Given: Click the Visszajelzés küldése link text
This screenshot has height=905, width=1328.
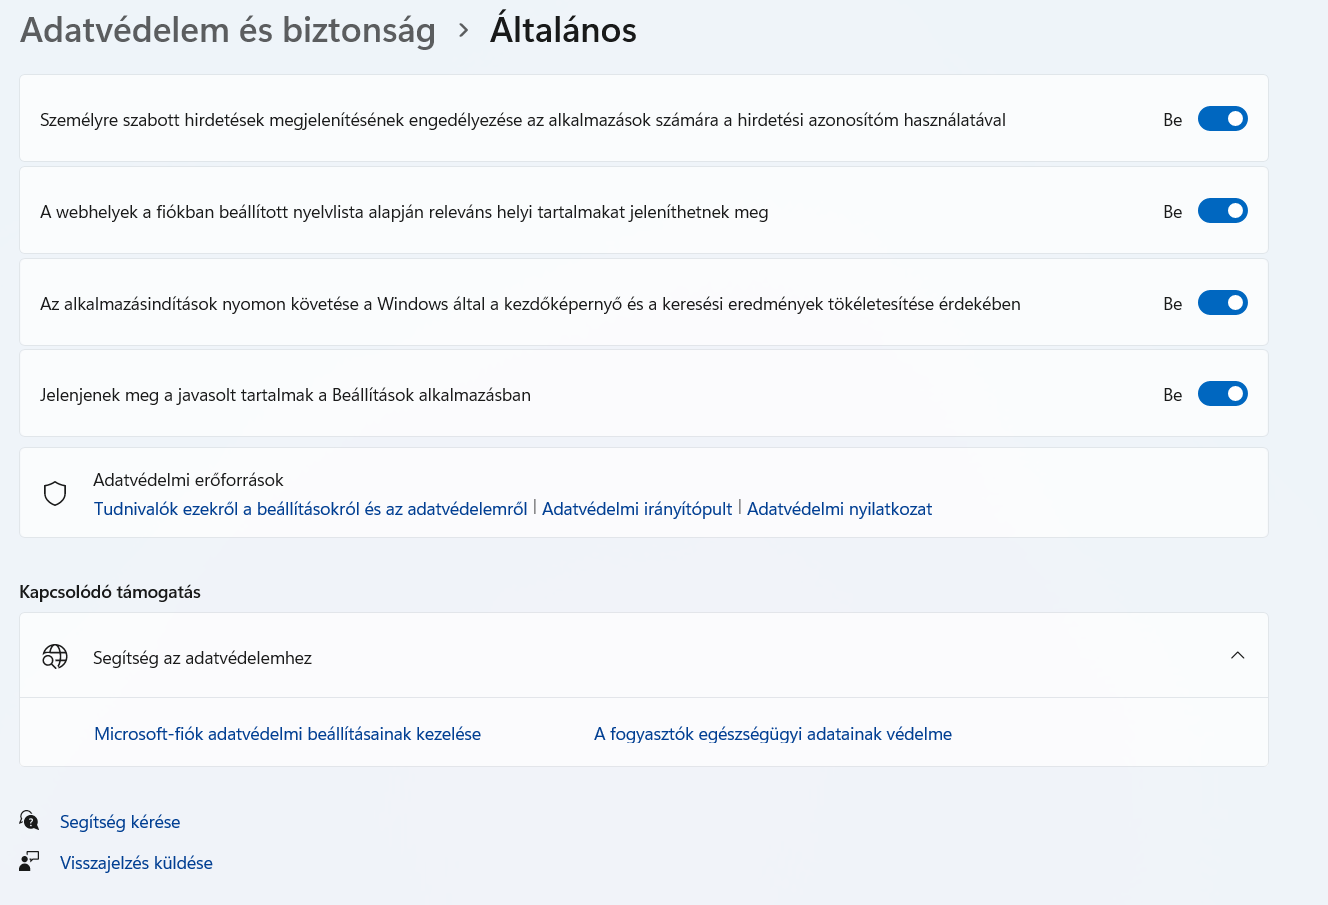Looking at the screenshot, I should (x=136, y=863).
